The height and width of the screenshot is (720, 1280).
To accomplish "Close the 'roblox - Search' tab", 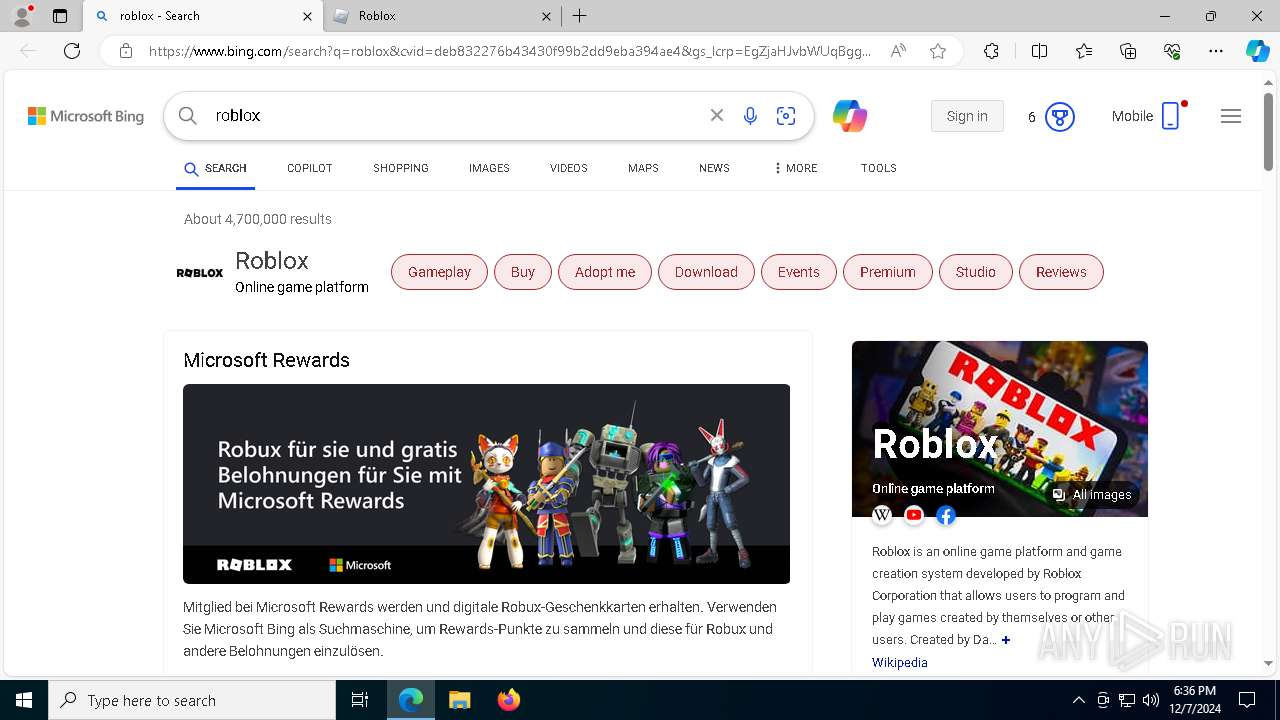I will (x=307, y=16).
